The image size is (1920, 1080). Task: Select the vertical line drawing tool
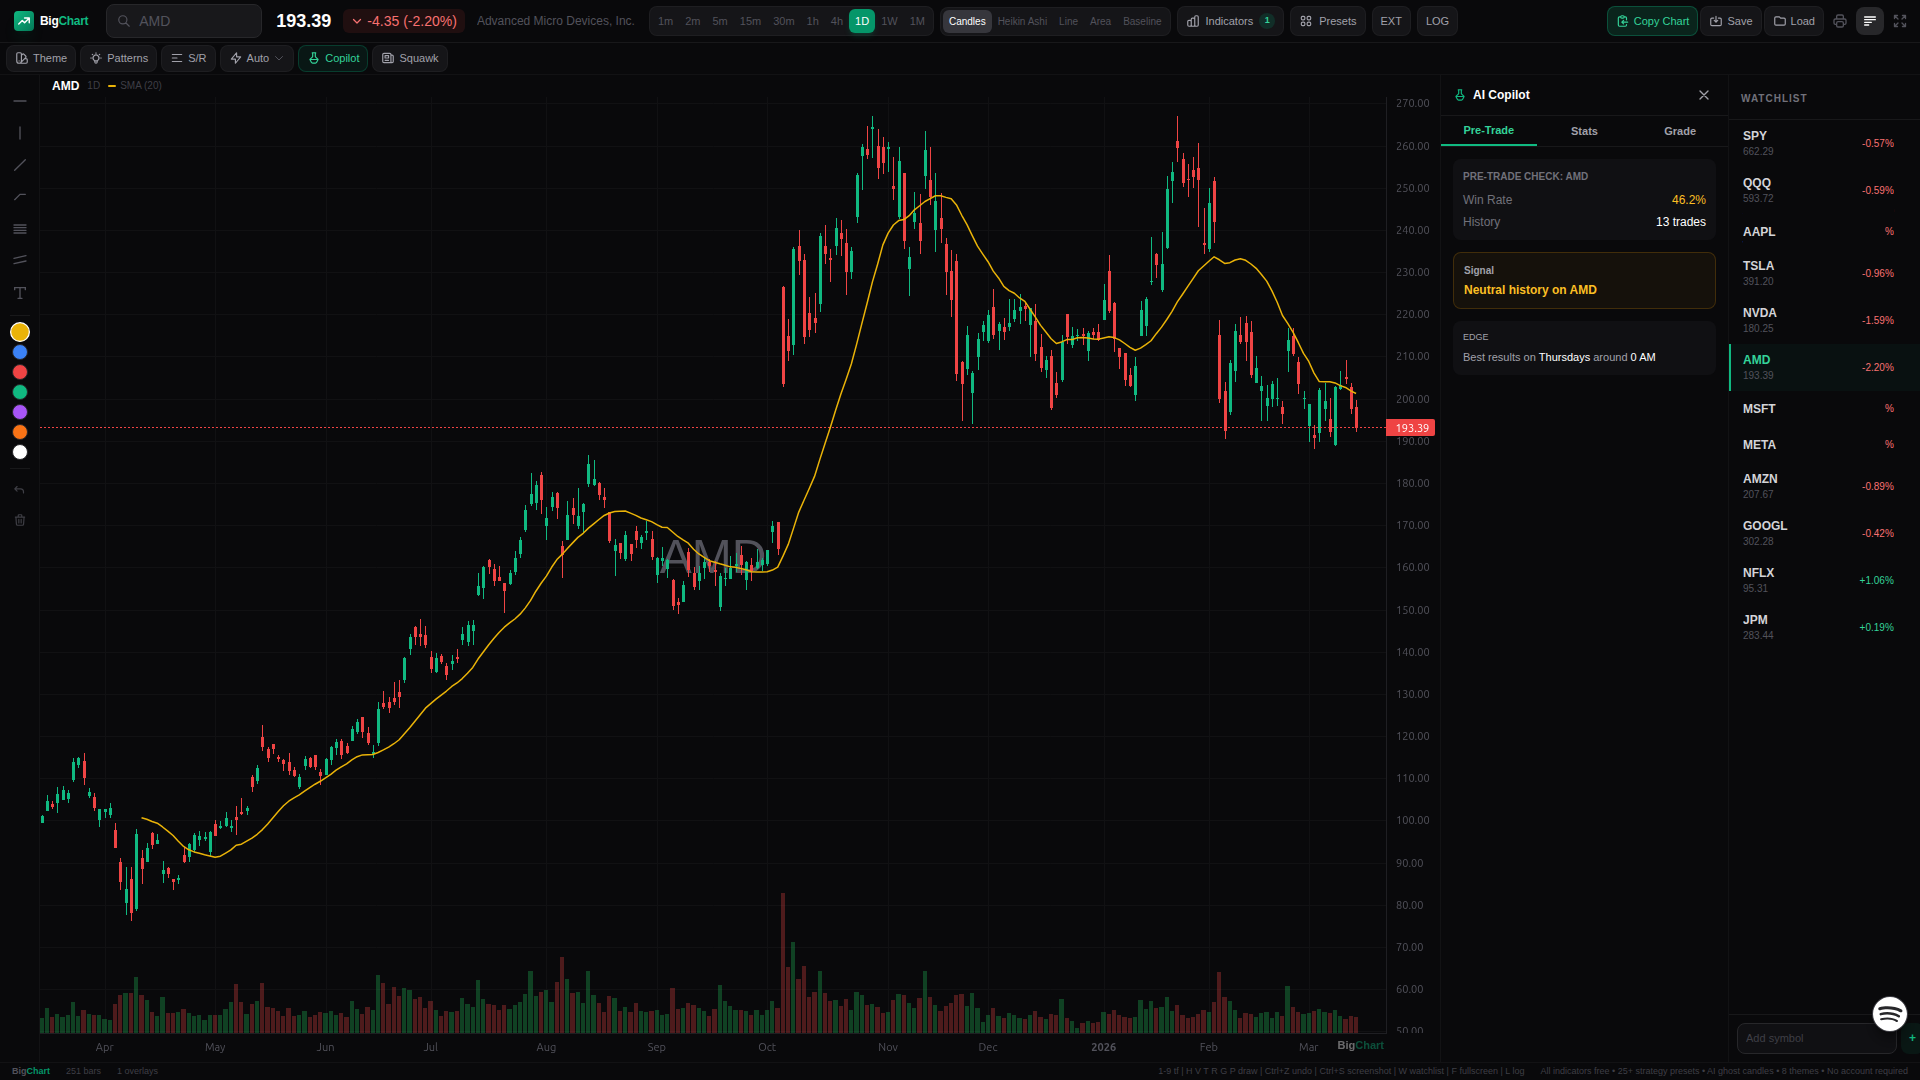click(x=20, y=132)
